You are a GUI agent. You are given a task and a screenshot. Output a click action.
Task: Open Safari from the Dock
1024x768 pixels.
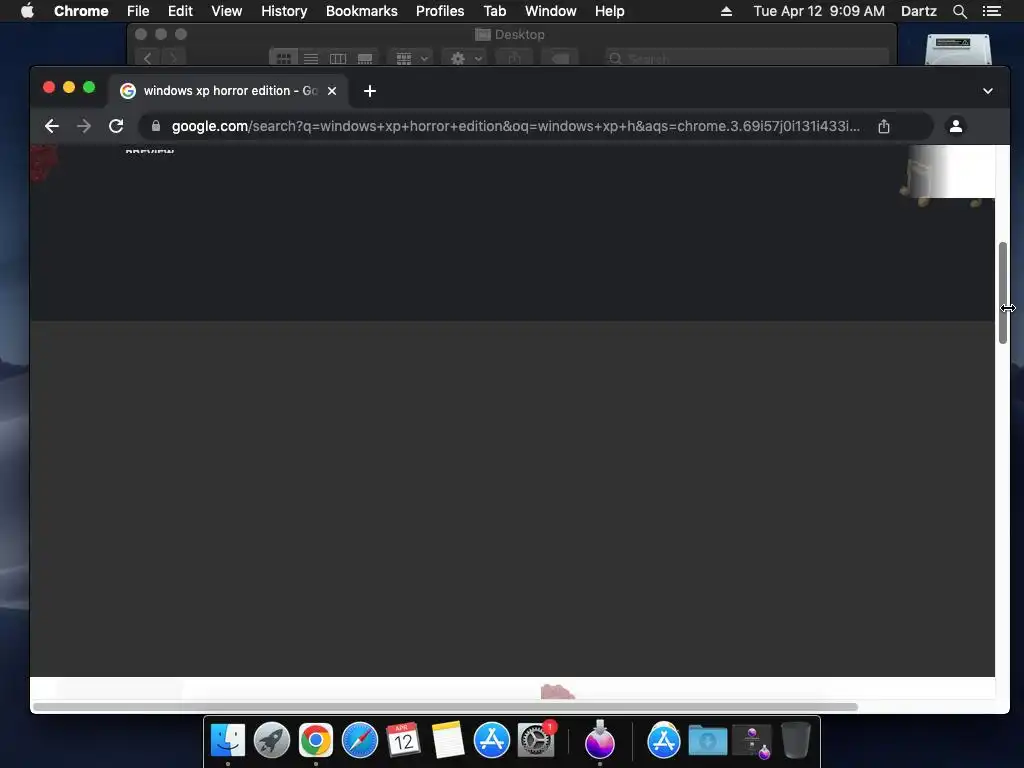coord(360,740)
